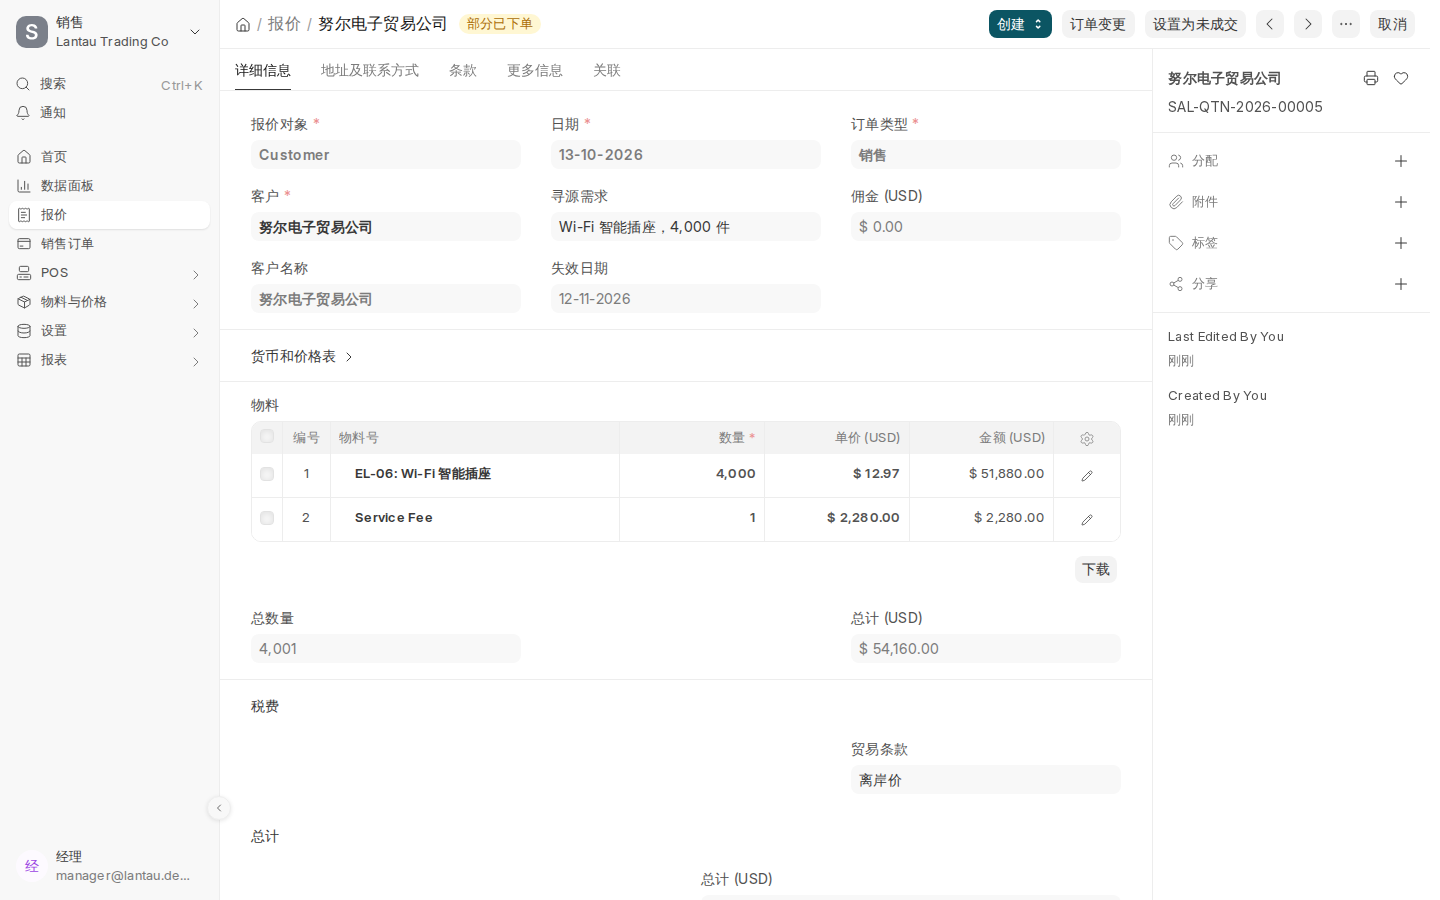Open the 经理 user profile menu

[109, 866]
